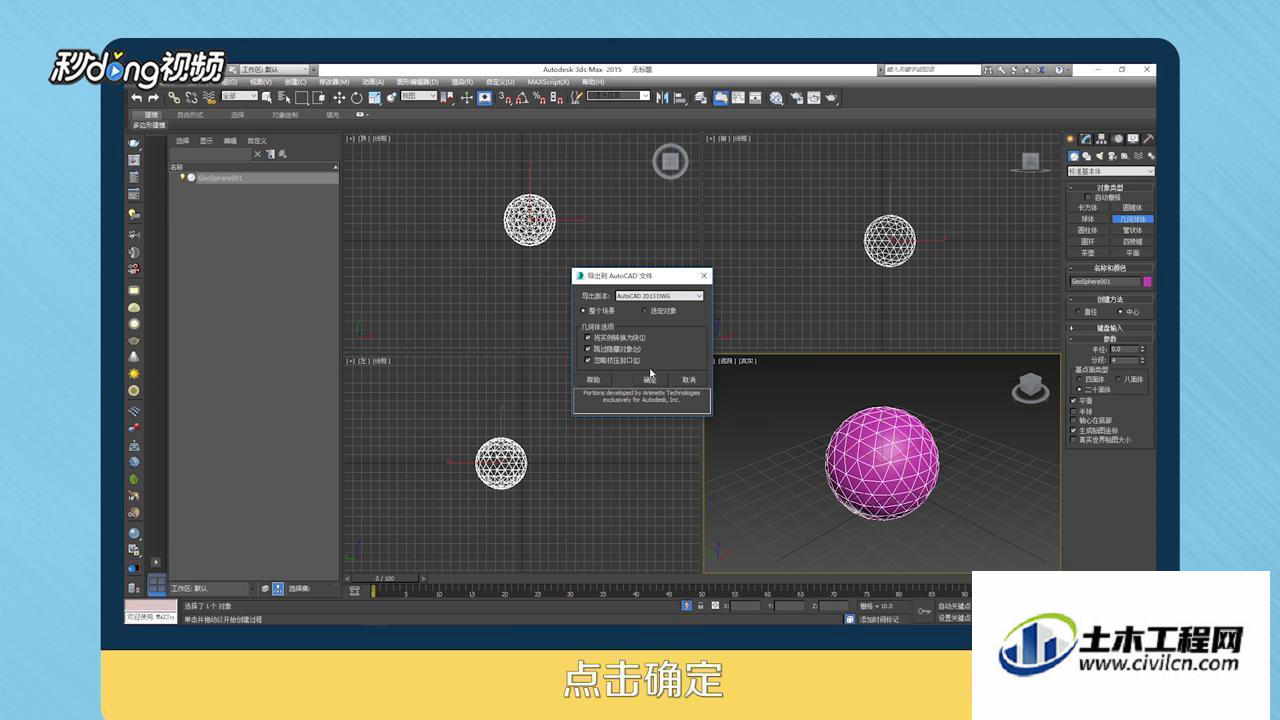1280x720 pixels.
Task: Toggle the Angle Snap icon
Action: tap(522, 97)
